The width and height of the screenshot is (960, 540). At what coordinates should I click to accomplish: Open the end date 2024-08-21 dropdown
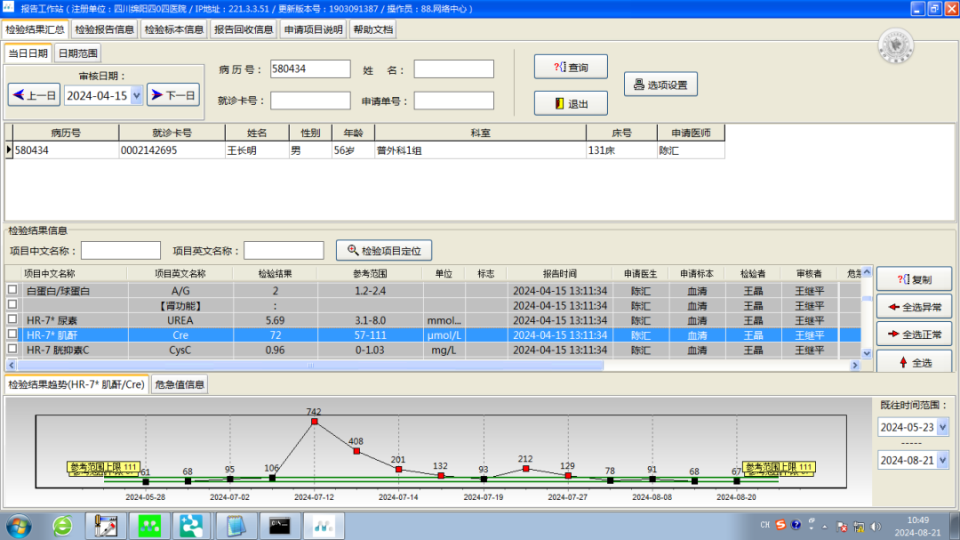click(x=942, y=460)
